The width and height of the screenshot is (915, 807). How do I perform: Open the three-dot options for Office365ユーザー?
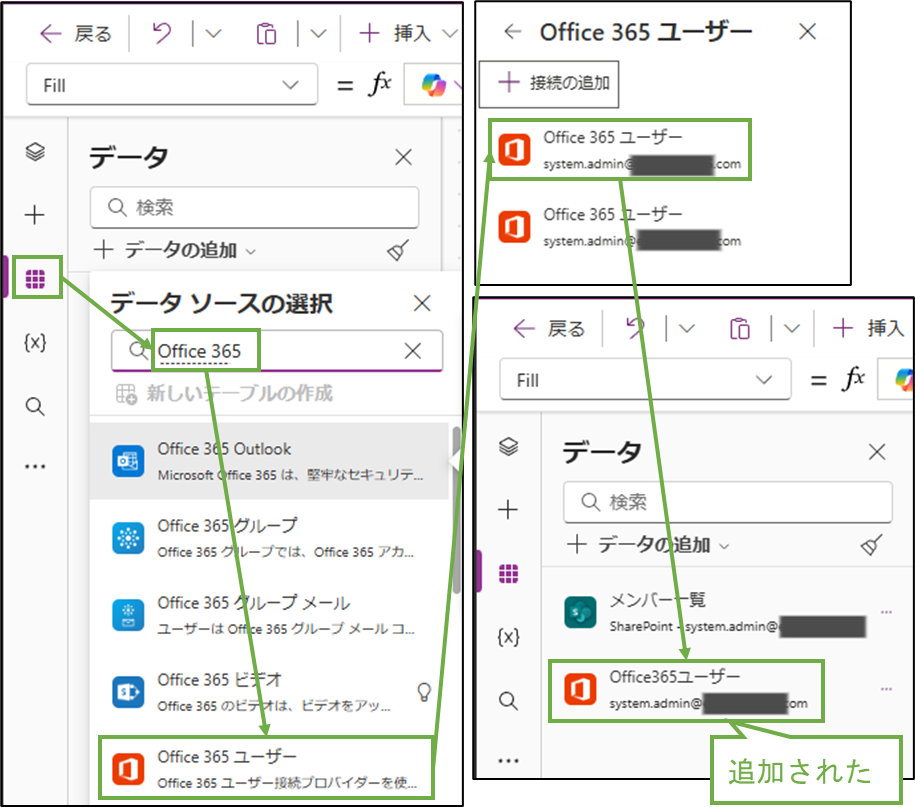[886, 689]
